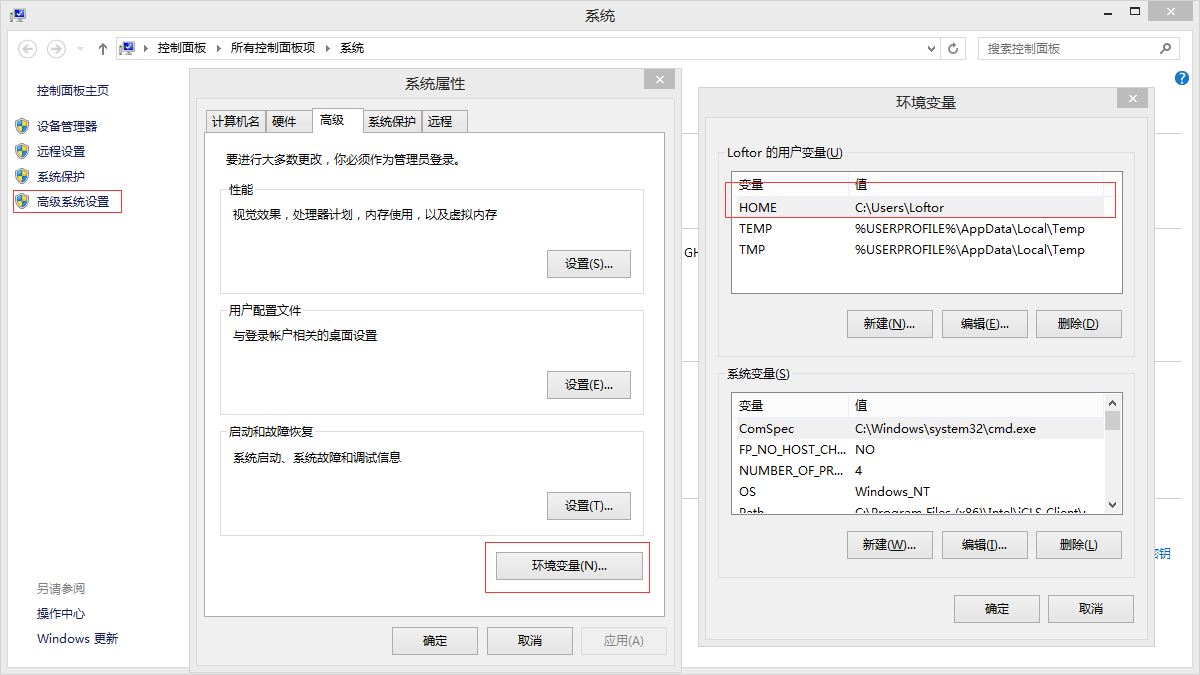Click the shield icon beside 系统保护
This screenshot has height=675, width=1200.
click(x=22, y=177)
